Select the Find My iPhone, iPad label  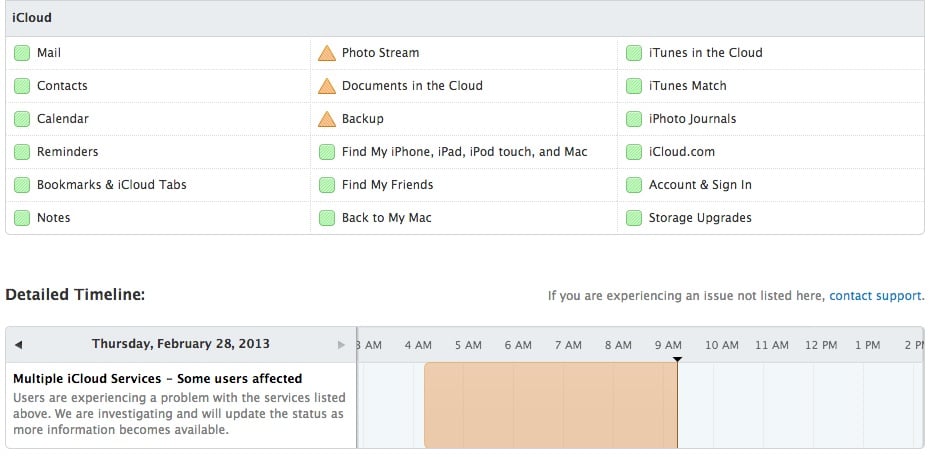[x=464, y=152]
